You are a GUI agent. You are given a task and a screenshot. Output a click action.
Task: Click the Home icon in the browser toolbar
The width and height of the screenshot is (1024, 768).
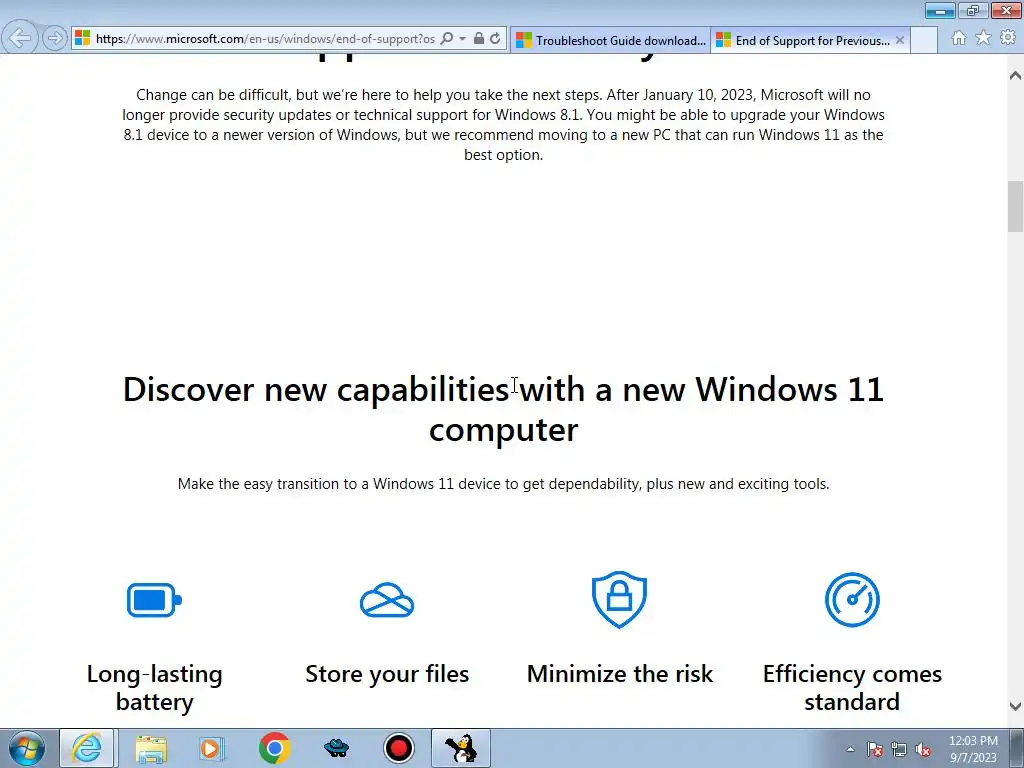(x=958, y=38)
